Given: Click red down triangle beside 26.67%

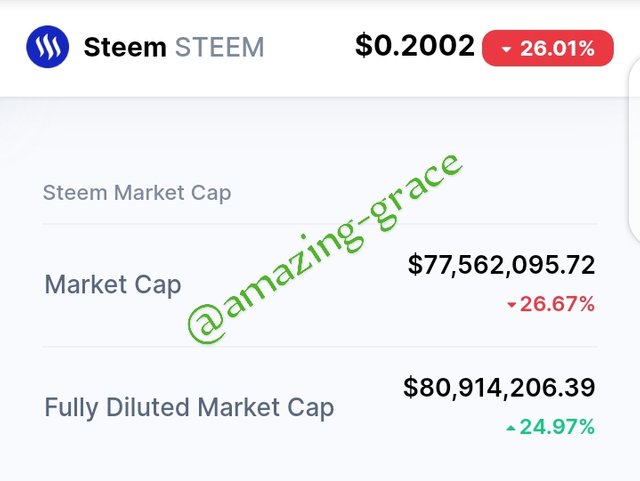Looking at the screenshot, I should point(512,305).
